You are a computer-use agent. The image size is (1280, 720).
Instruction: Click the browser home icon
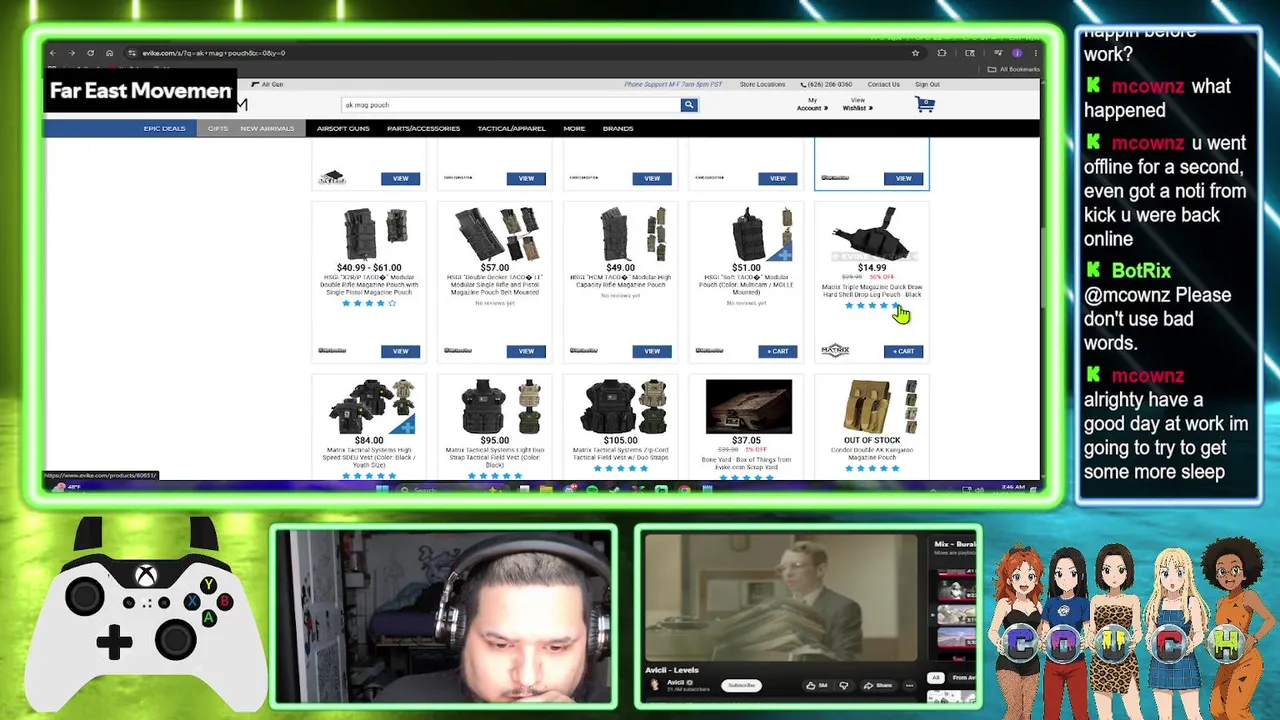point(109,53)
